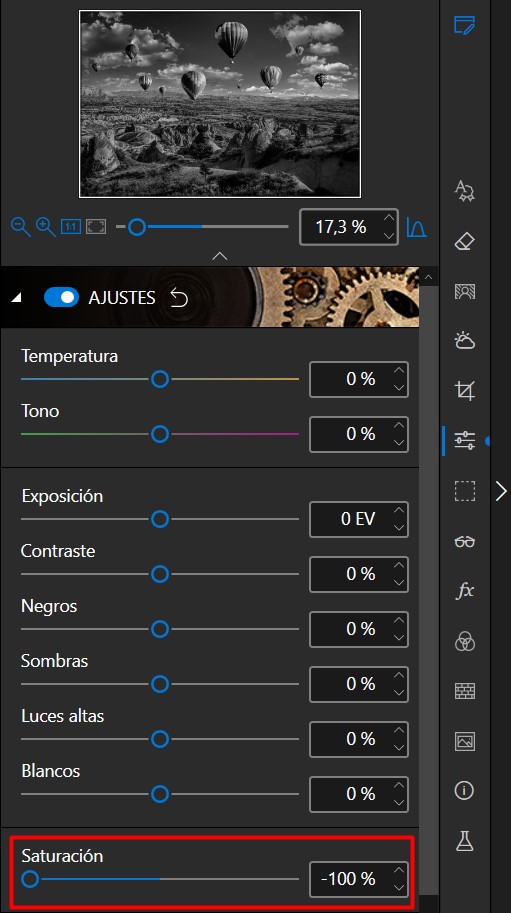Open the brick texture tool icon
This screenshot has height=913, width=511.
click(464, 691)
